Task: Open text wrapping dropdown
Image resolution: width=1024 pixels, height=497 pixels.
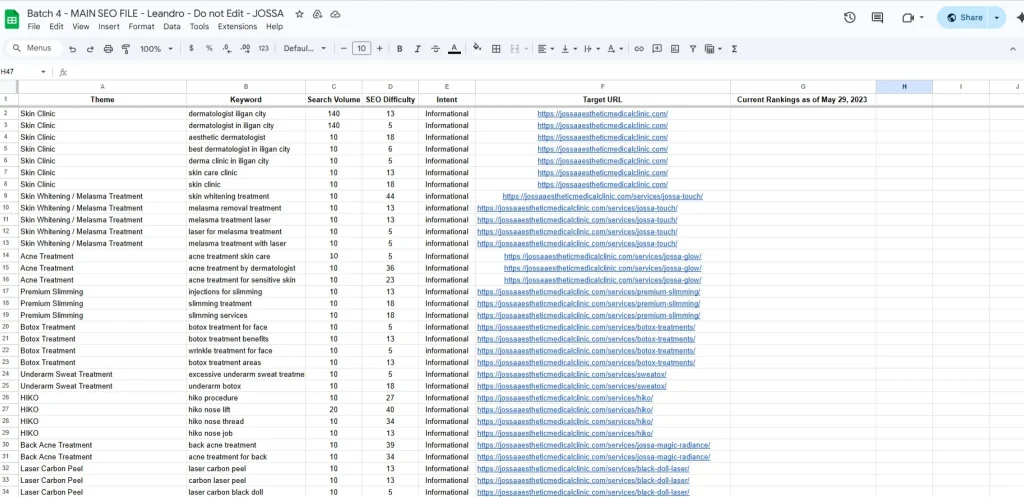Action: (591, 49)
